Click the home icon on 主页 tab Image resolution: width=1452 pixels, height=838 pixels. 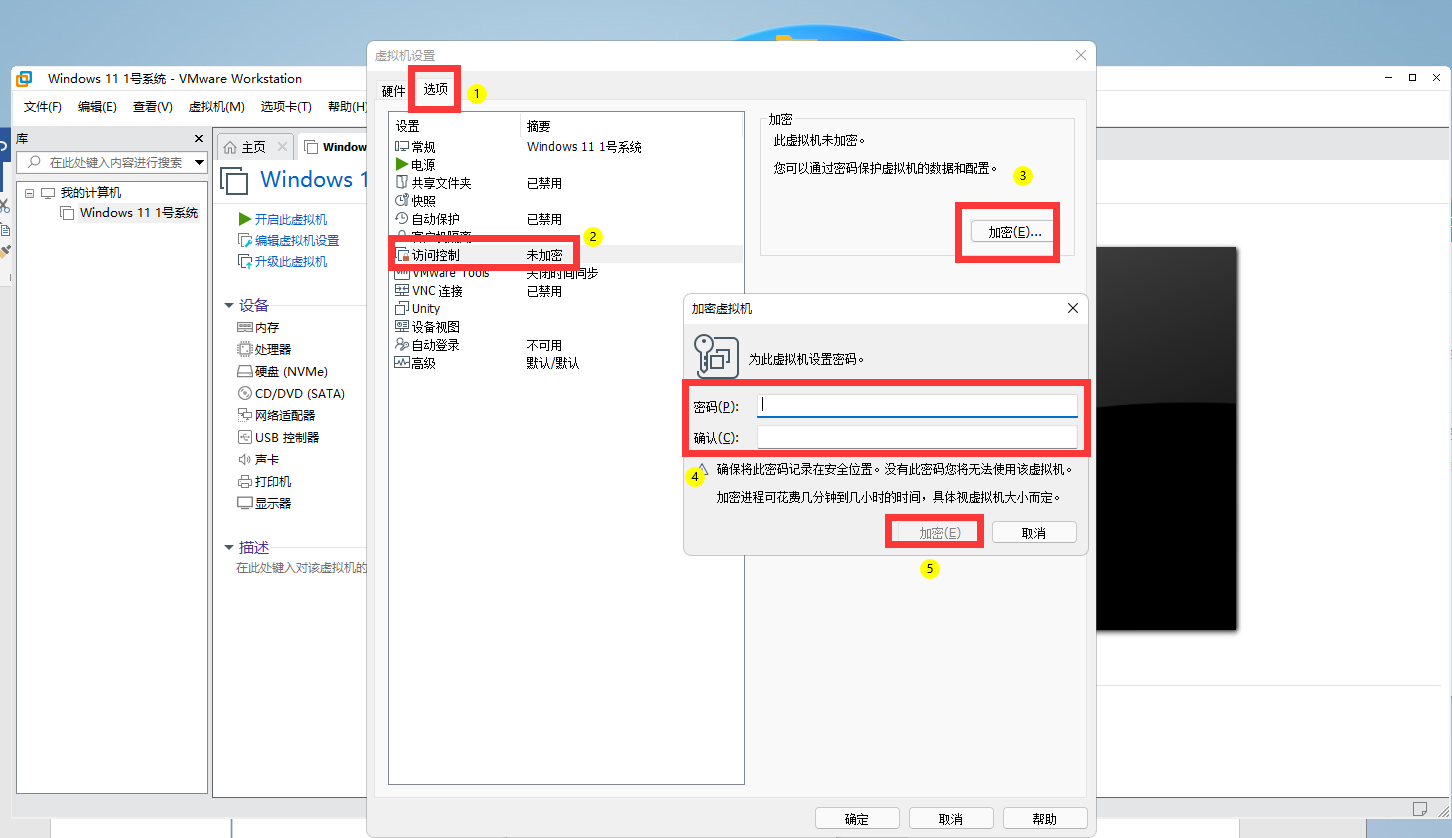[230, 147]
